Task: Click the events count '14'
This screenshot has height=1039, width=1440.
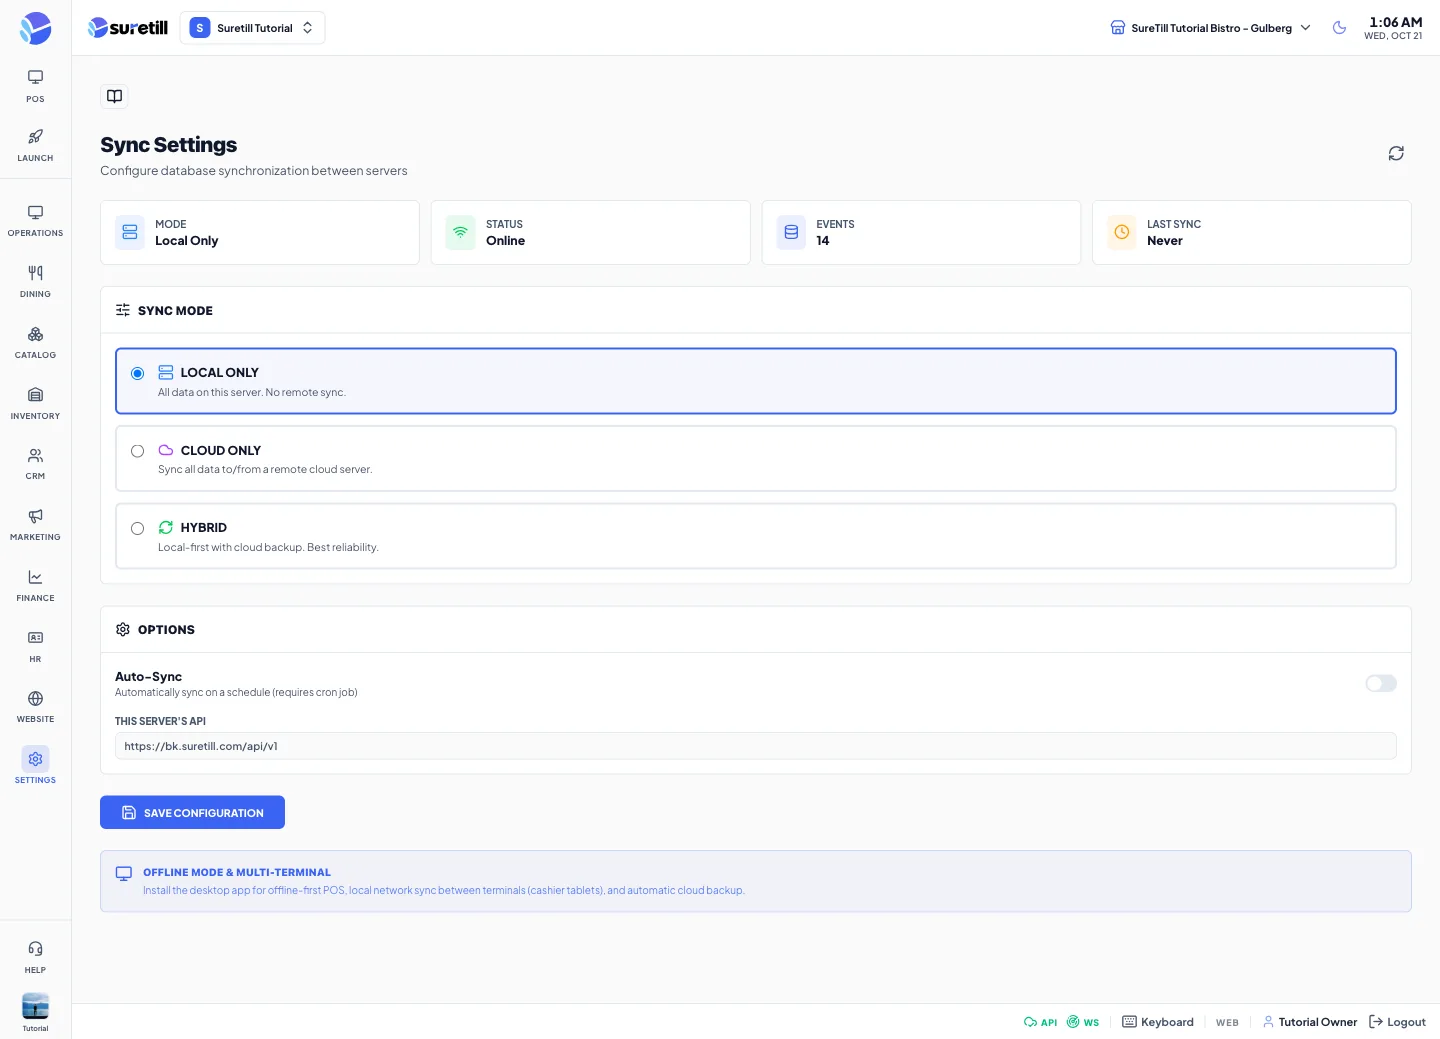Action: (x=823, y=241)
